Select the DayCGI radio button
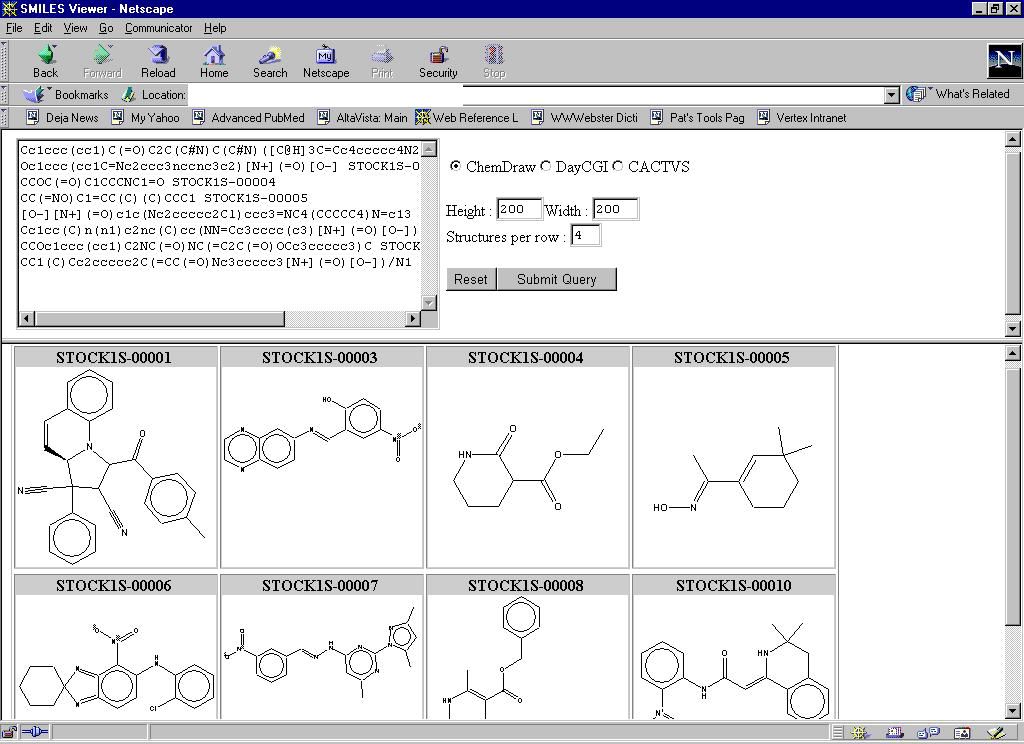This screenshot has height=744, width=1024. click(545, 166)
